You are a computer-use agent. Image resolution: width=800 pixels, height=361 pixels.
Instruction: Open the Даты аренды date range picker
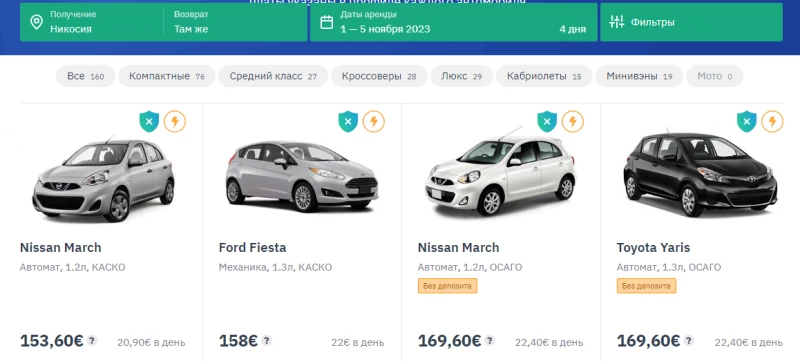coord(454,22)
